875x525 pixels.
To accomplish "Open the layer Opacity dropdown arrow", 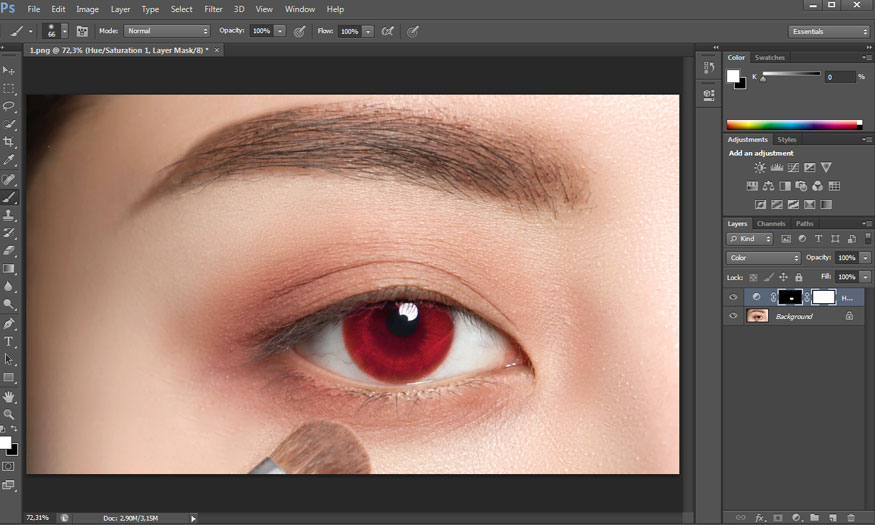I will click(865, 258).
